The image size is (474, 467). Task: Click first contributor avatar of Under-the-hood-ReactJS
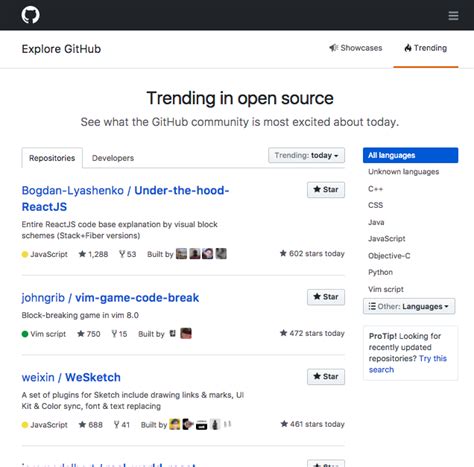181,254
